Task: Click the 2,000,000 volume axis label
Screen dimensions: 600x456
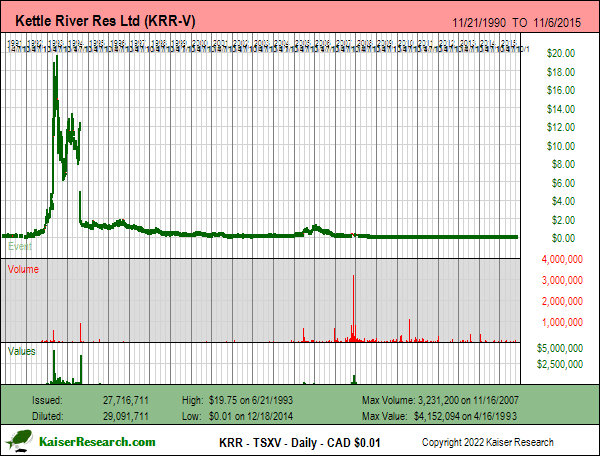Action: pyautogui.click(x=562, y=301)
